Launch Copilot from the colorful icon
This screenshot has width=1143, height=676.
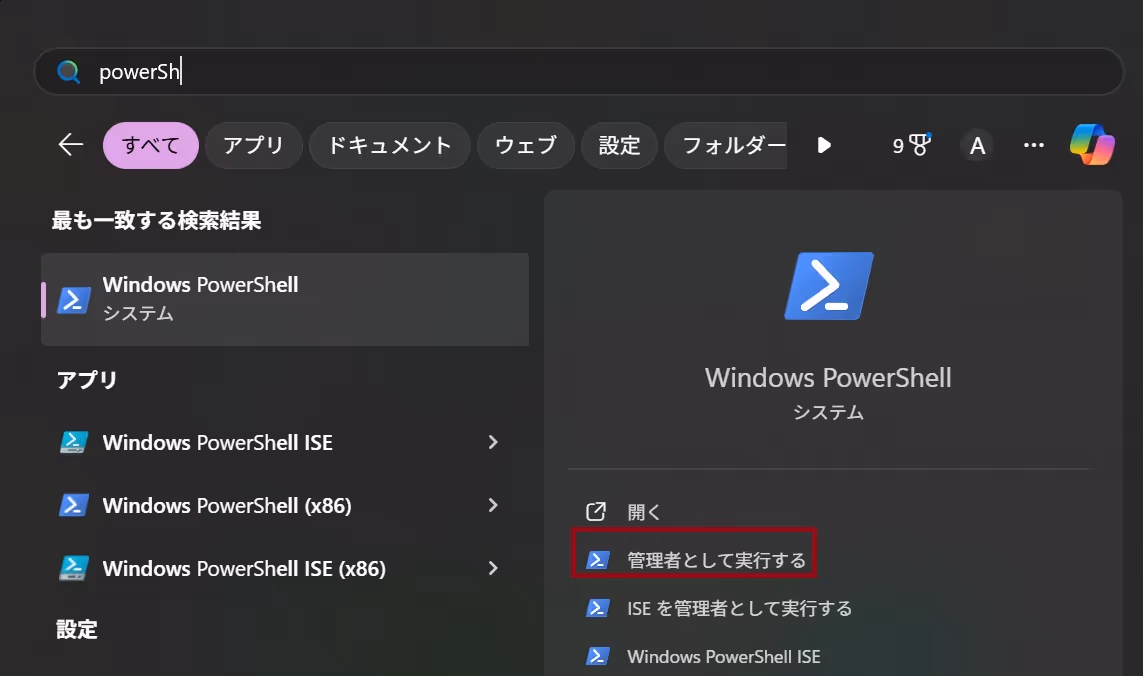coord(1092,144)
